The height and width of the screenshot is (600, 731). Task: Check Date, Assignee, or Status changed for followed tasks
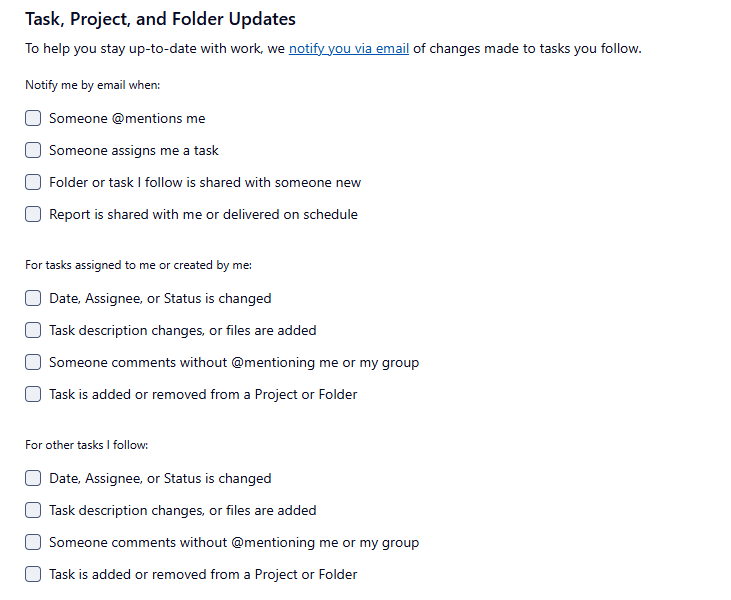33,478
